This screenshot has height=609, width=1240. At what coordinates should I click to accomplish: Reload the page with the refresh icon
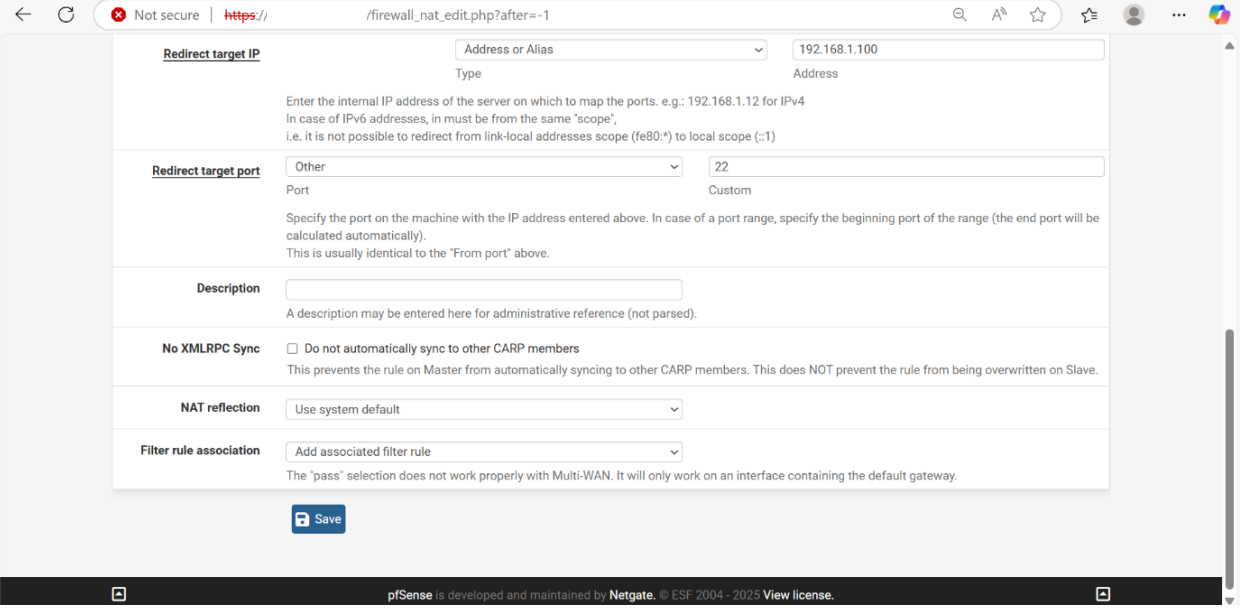tap(66, 15)
